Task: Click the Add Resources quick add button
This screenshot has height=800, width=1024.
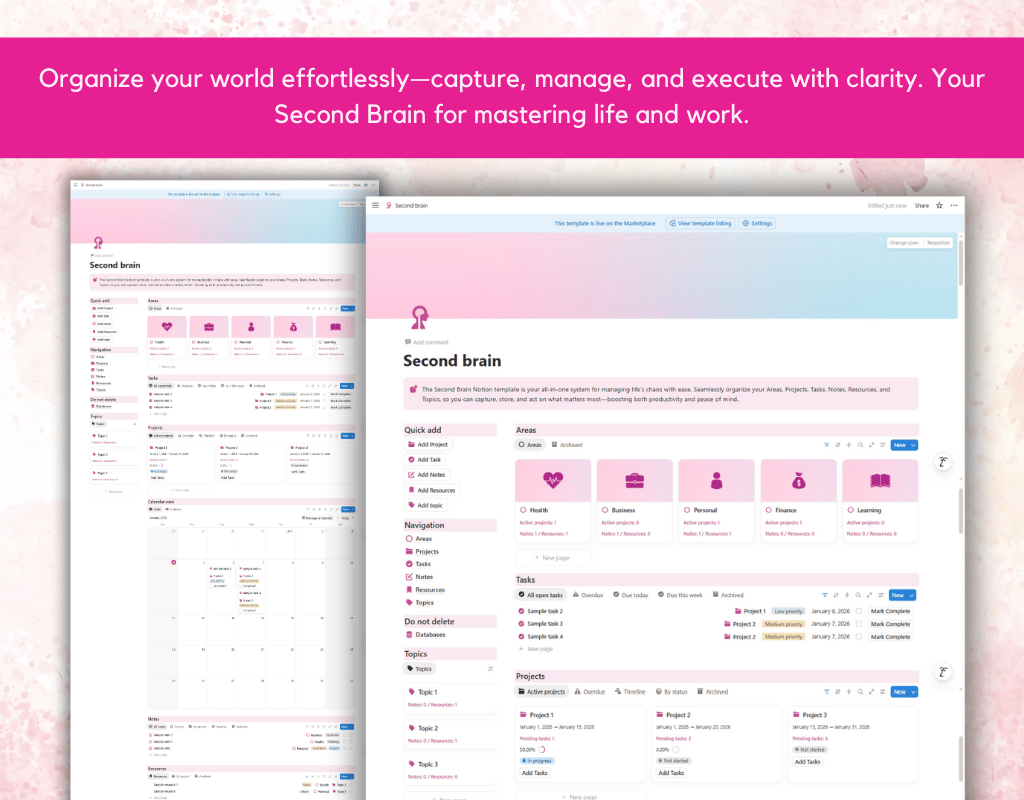Action: click(432, 490)
